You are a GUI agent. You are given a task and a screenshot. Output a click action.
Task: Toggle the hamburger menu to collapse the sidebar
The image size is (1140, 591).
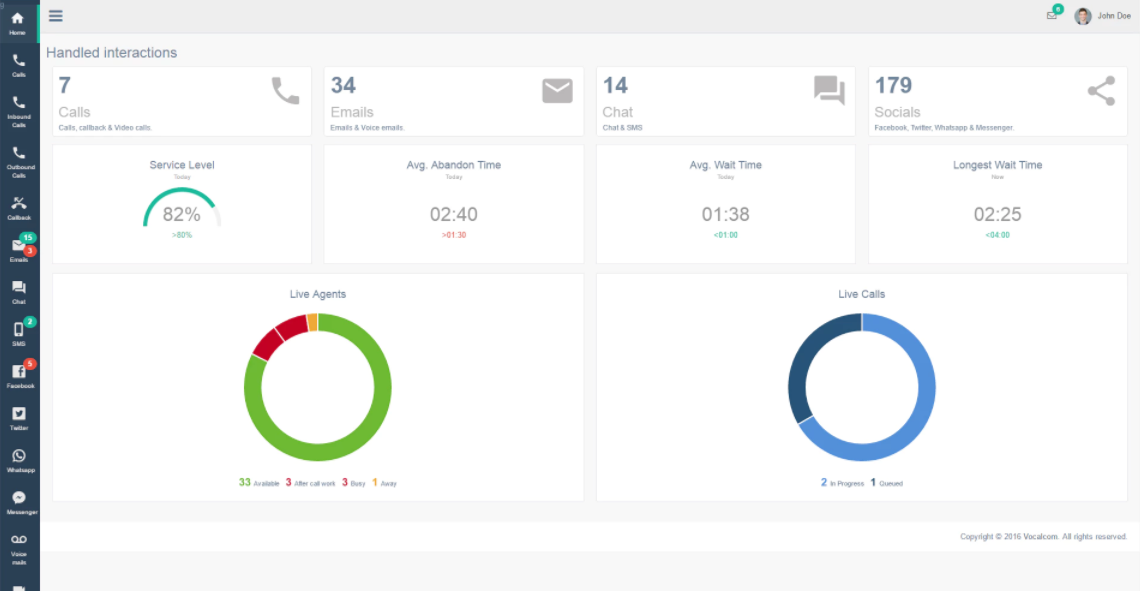(x=55, y=15)
